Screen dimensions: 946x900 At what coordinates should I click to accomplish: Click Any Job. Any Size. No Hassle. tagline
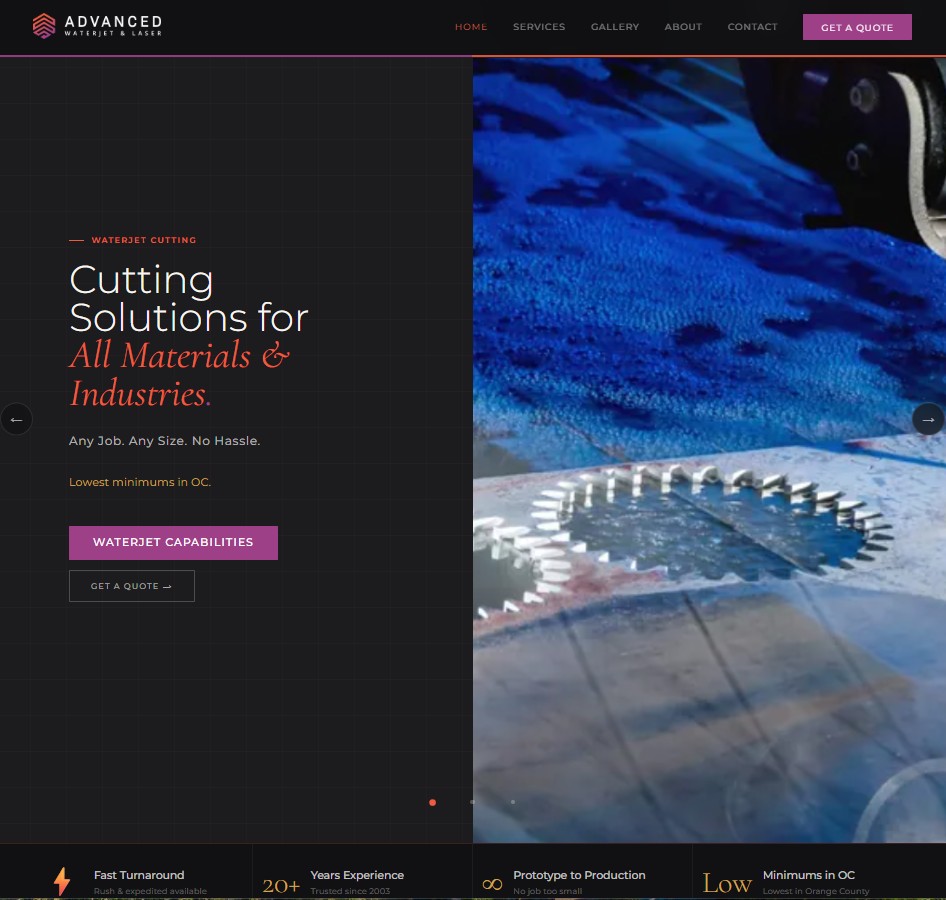[x=165, y=441]
